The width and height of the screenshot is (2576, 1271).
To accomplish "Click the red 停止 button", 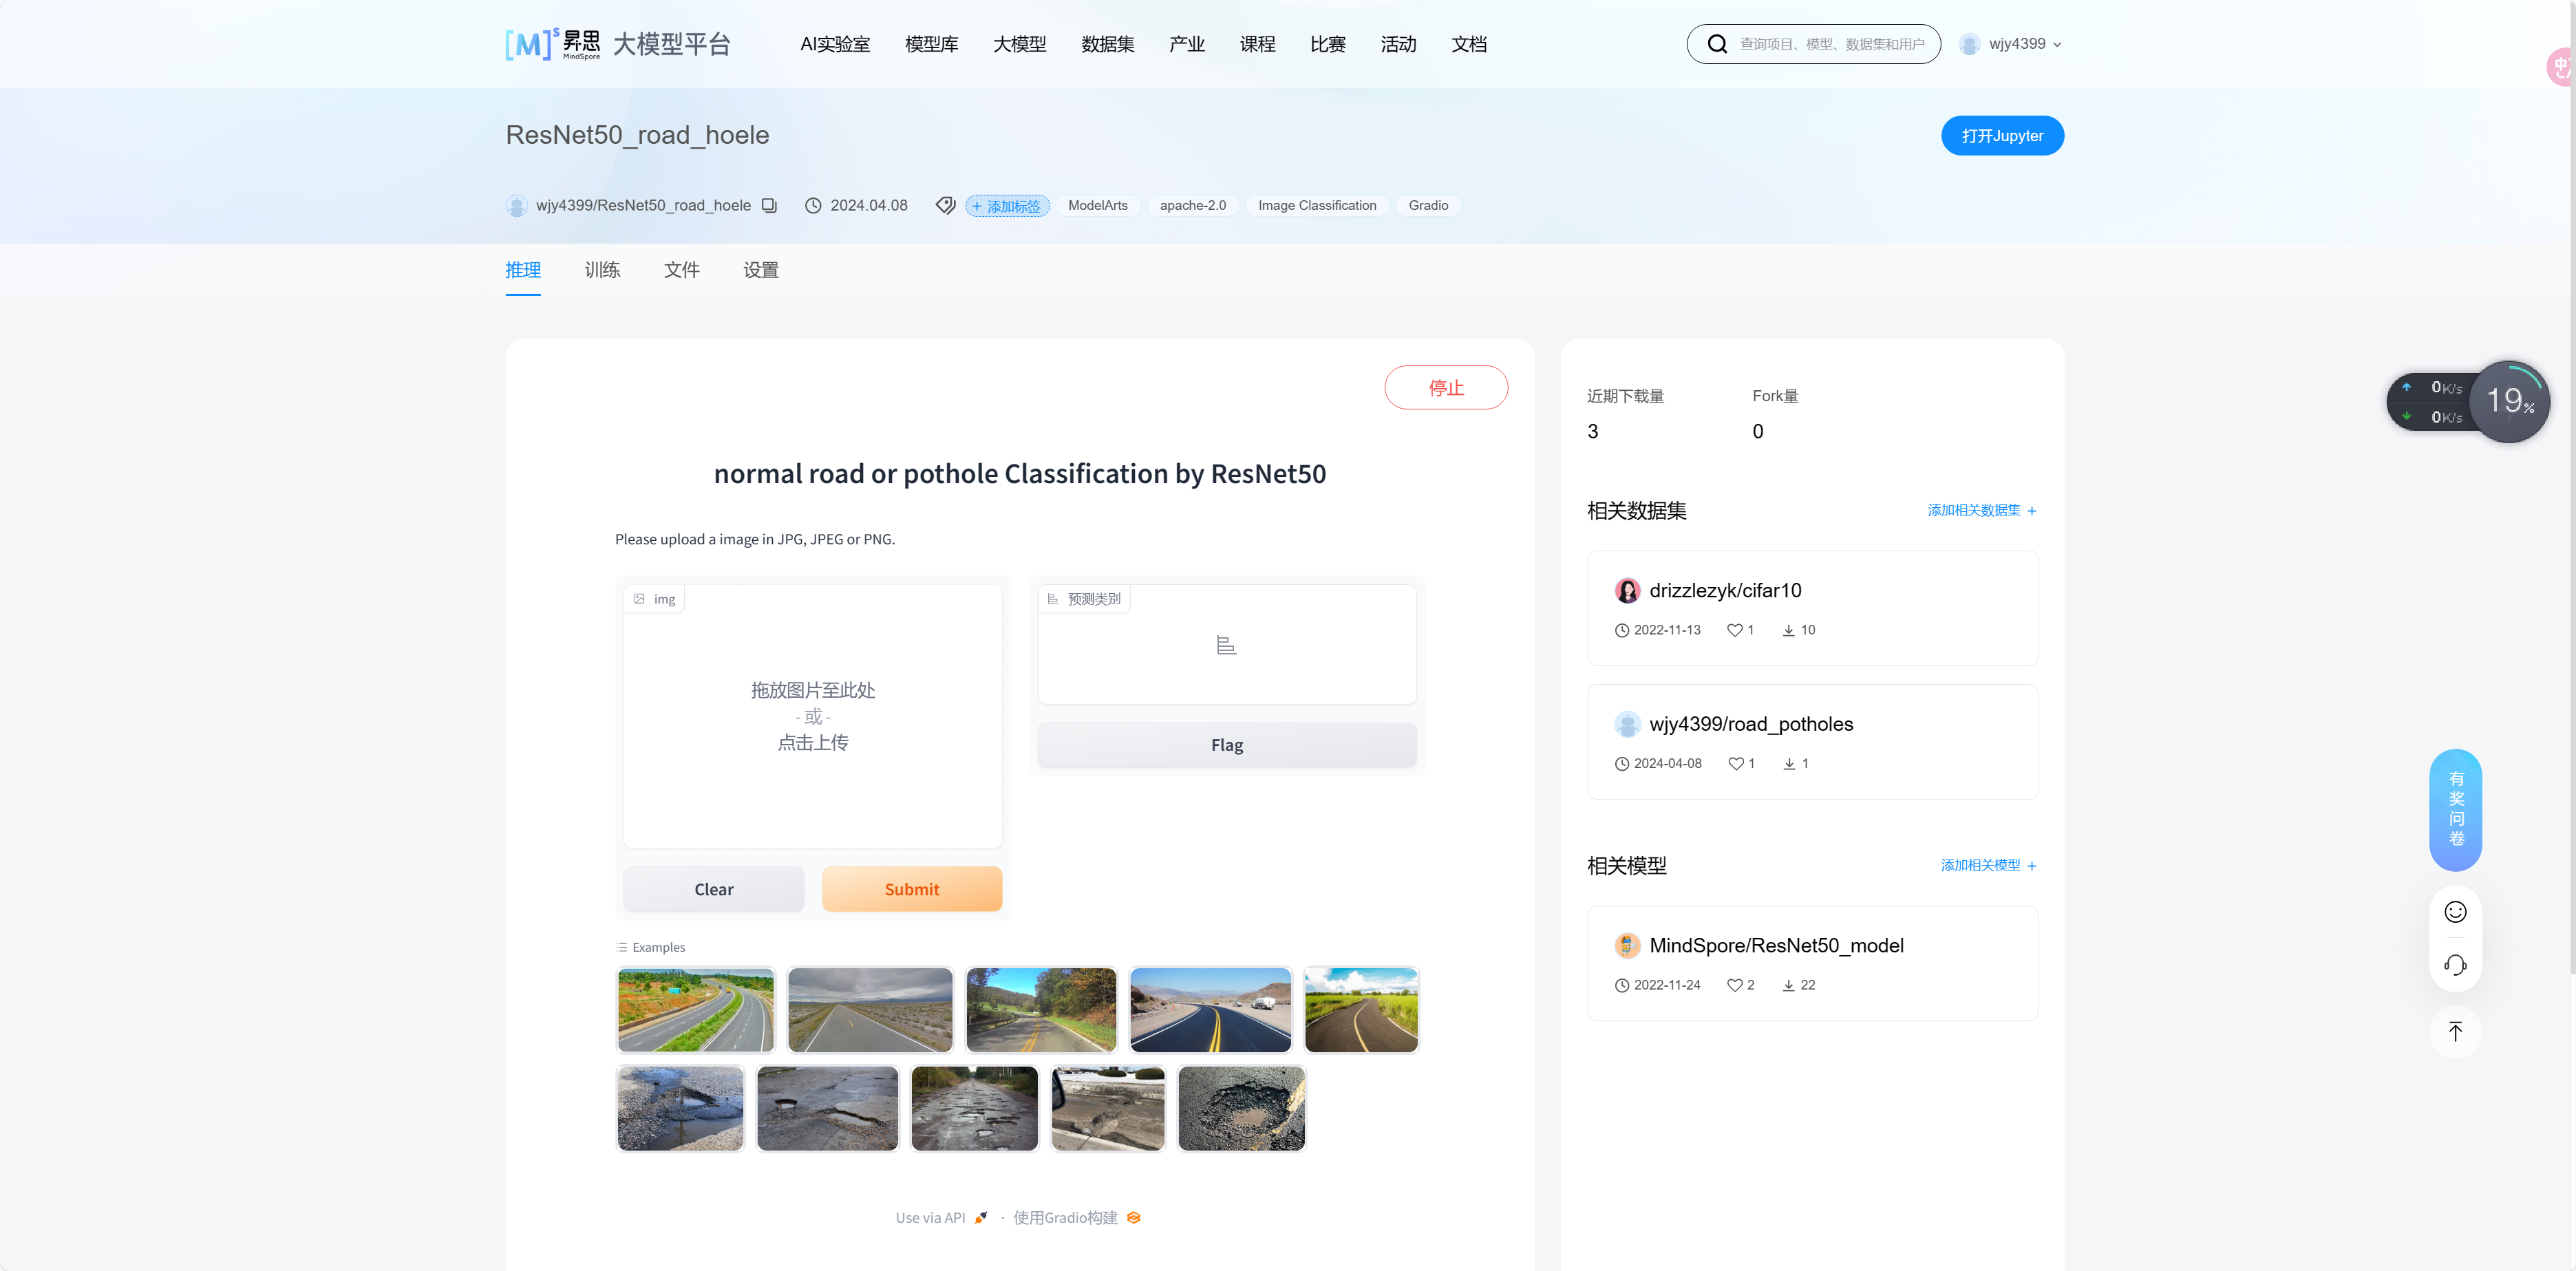I will (x=1445, y=387).
